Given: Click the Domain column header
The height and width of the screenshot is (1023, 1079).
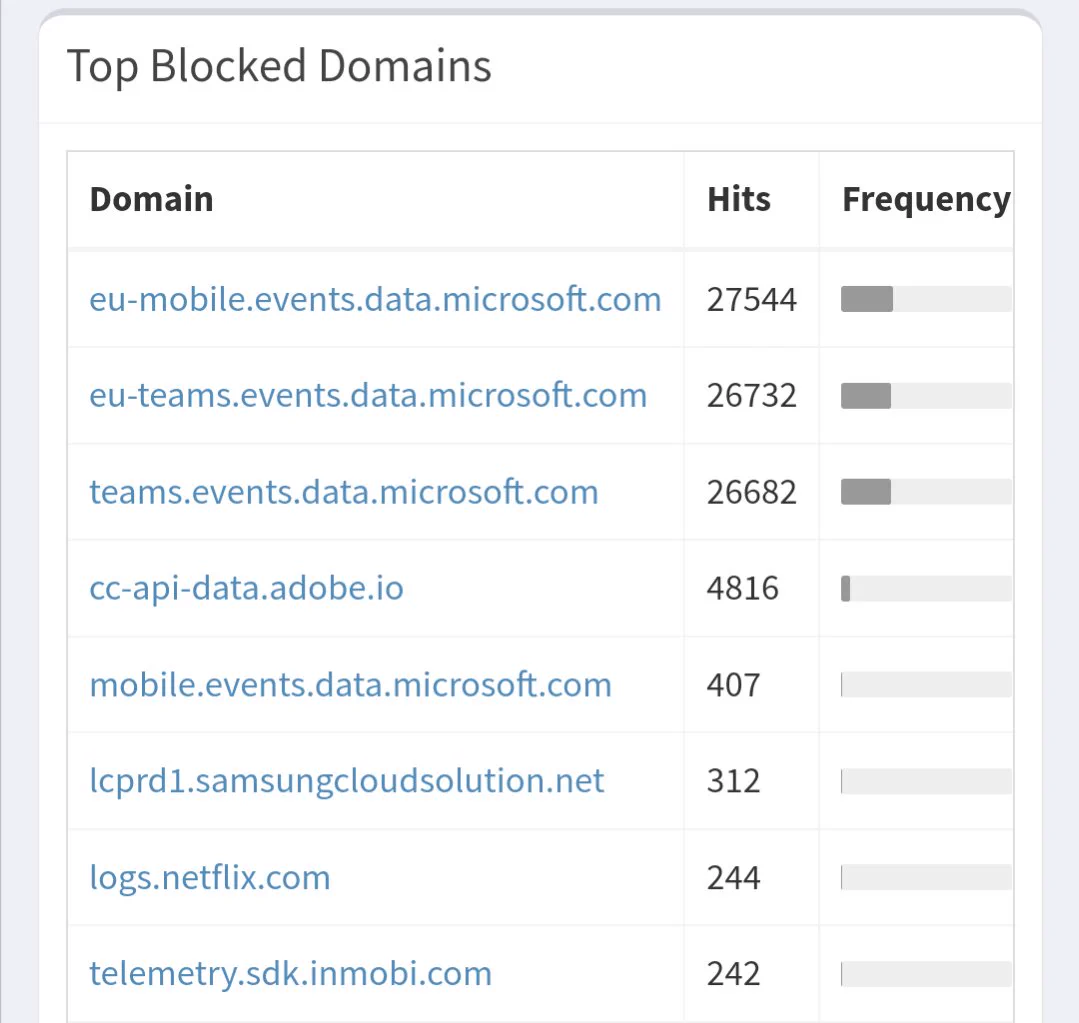Looking at the screenshot, I should [151, 200].
